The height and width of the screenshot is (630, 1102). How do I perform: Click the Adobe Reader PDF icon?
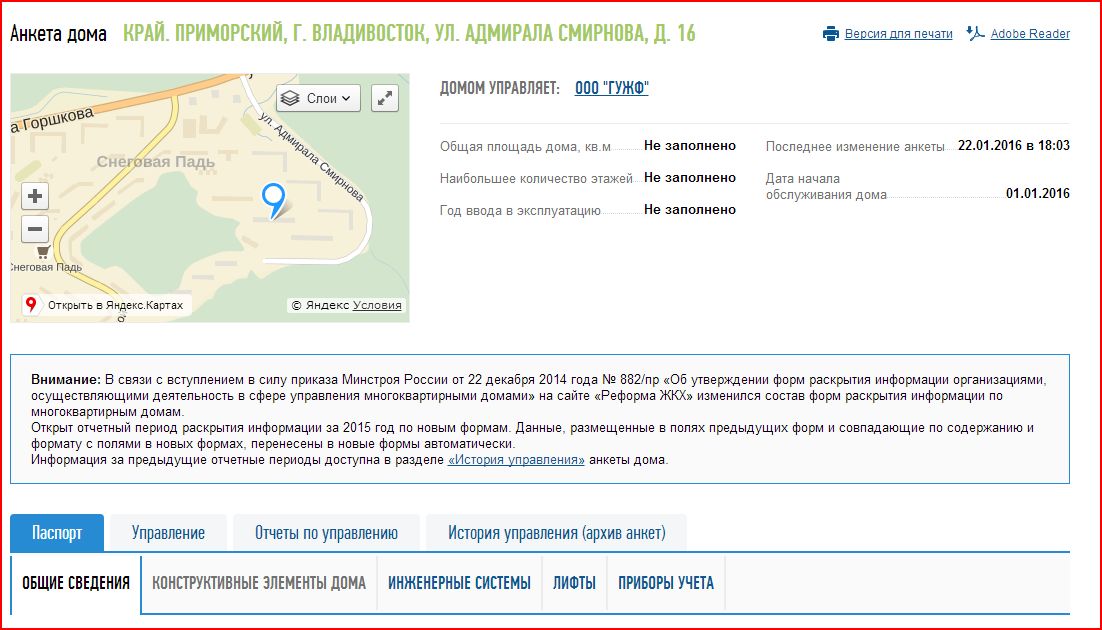click(x=975, y=34)
